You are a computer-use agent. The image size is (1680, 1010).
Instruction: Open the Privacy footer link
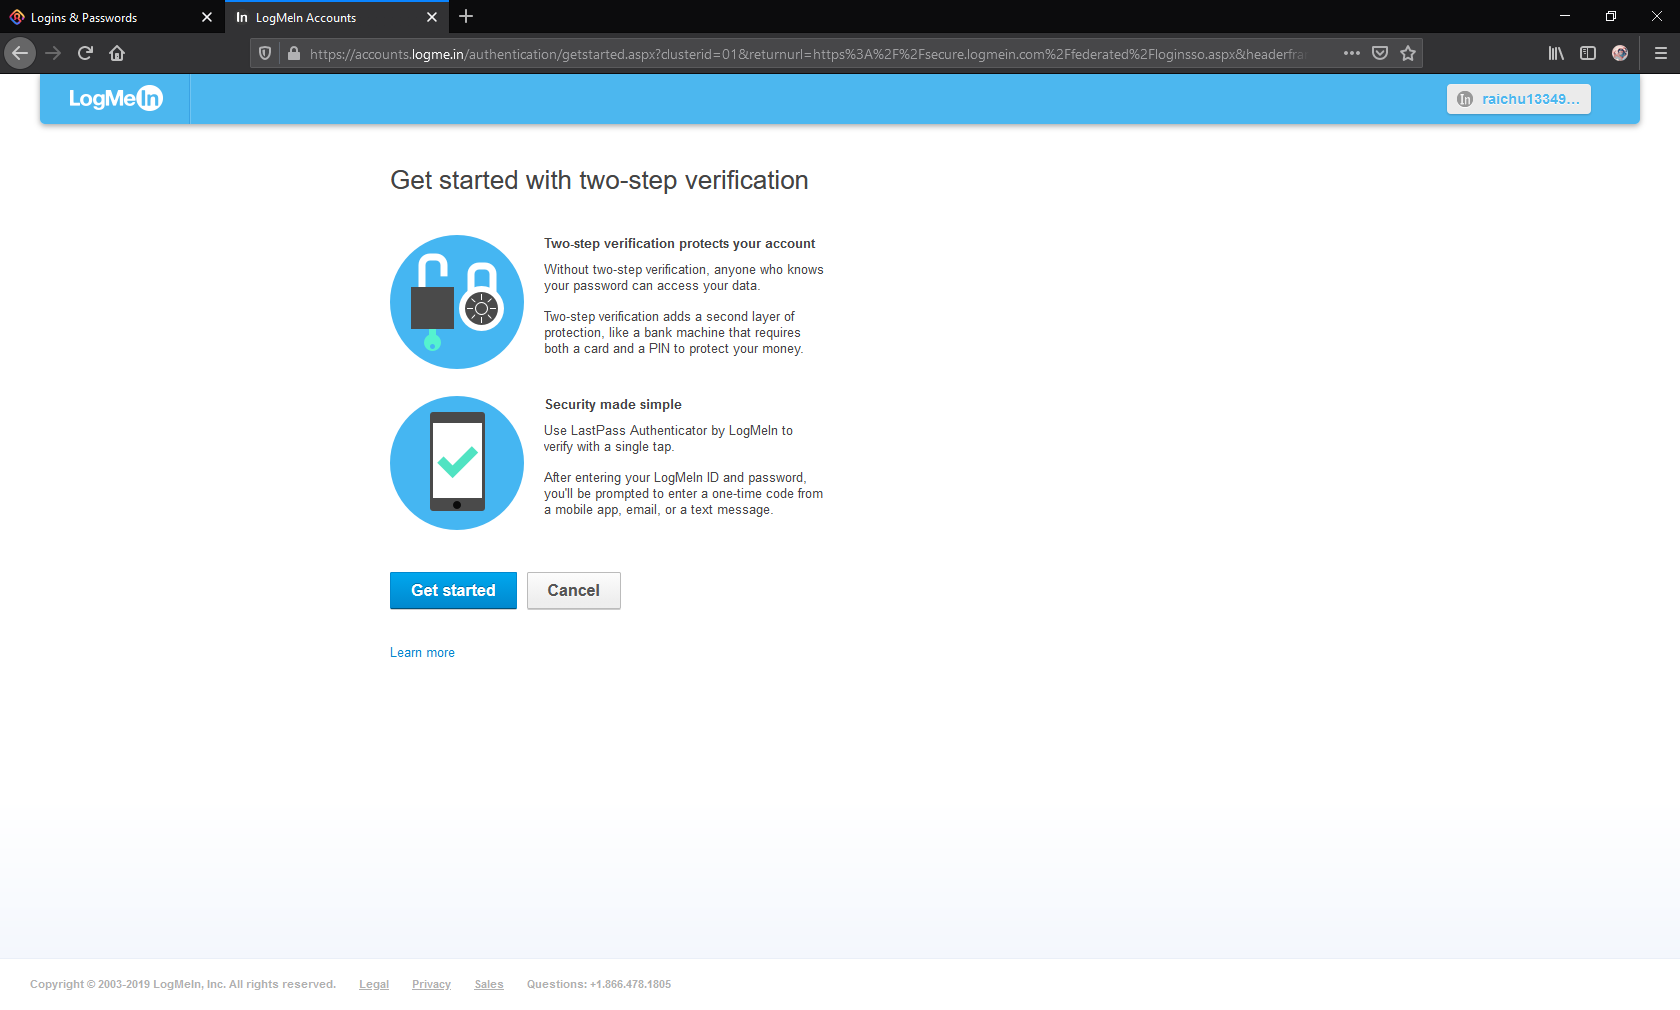tap(431, 984)
